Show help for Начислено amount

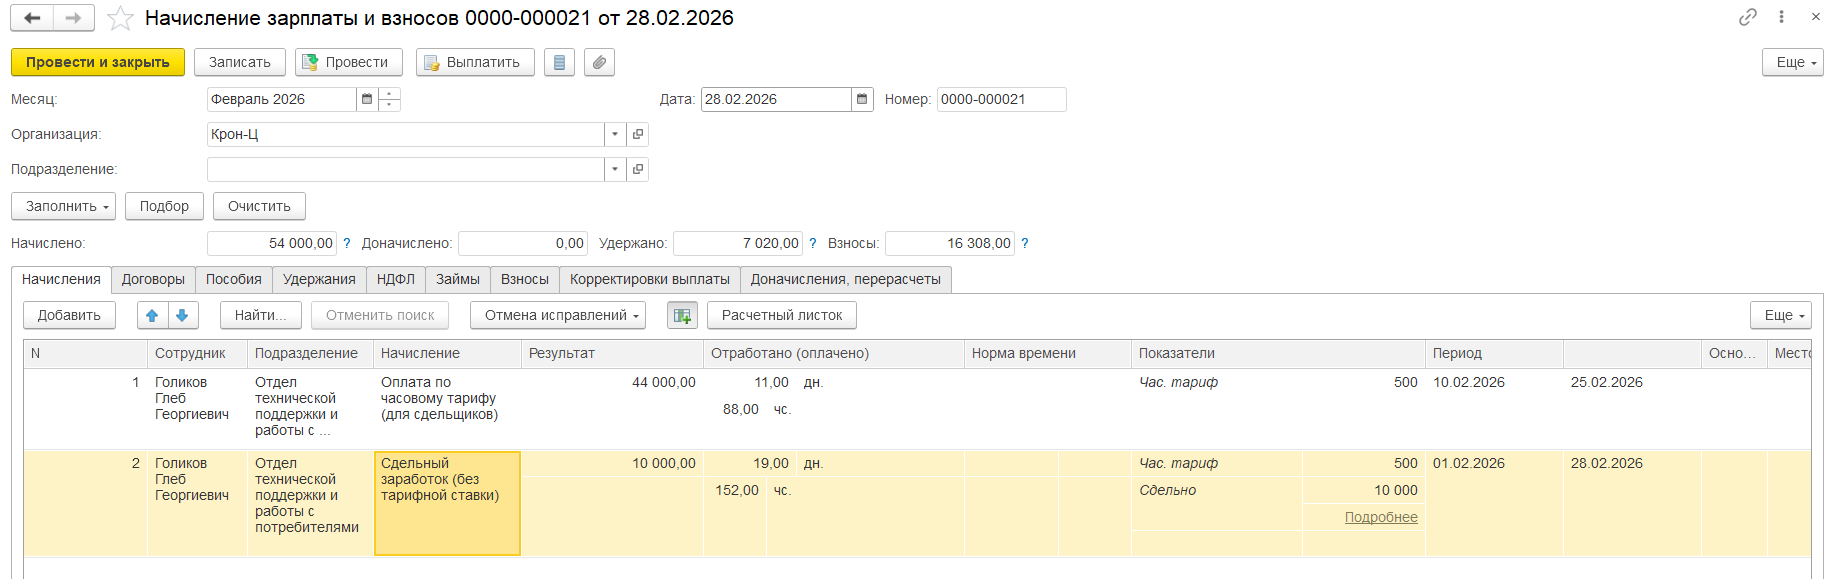click(x=347, y=243)
